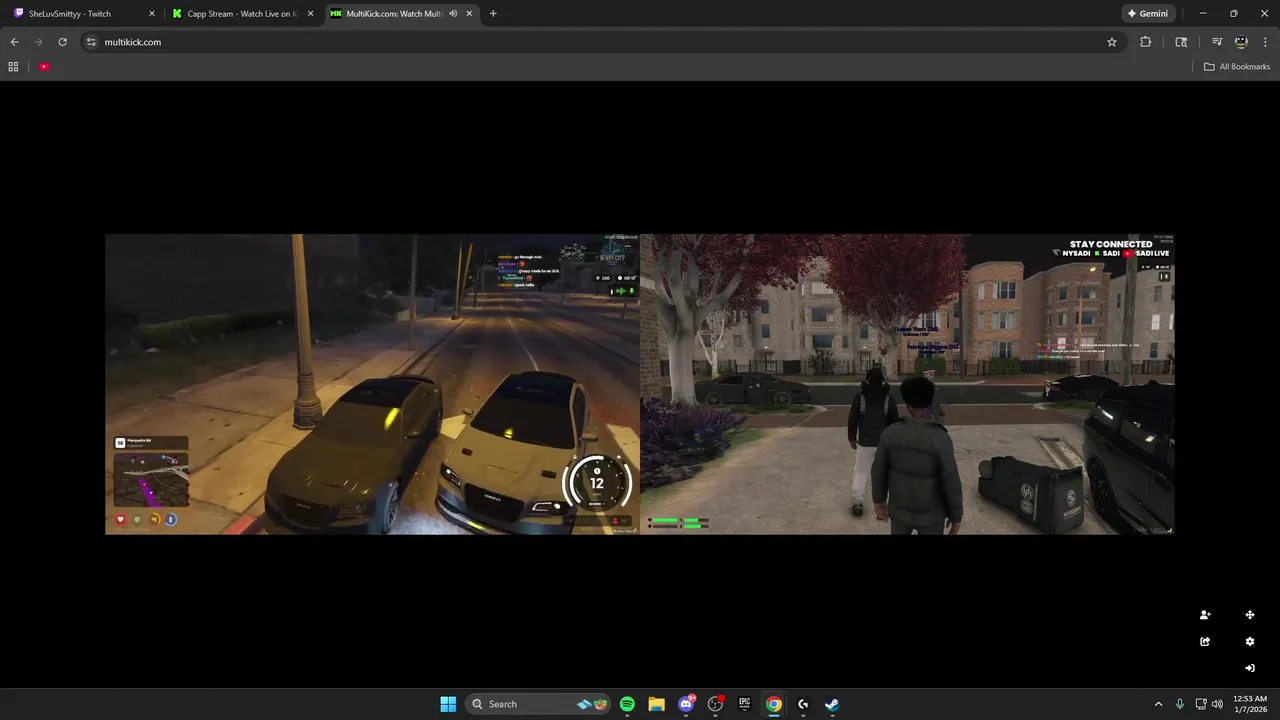Open Chrome three-dot menu
1280x720 pixels.
click(x=1265, y=42)
